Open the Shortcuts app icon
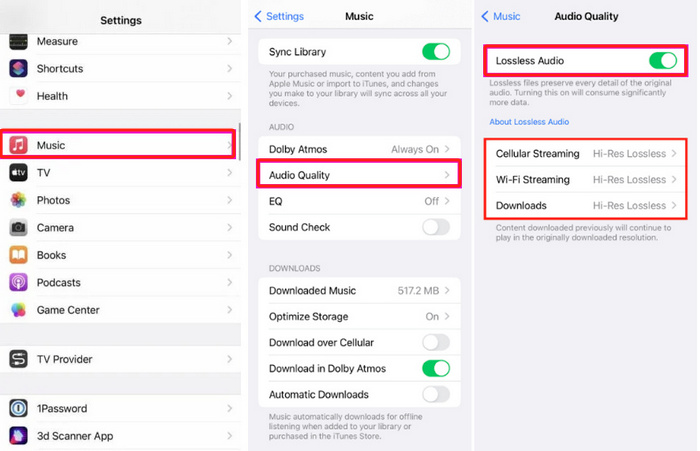 (18, 69)
